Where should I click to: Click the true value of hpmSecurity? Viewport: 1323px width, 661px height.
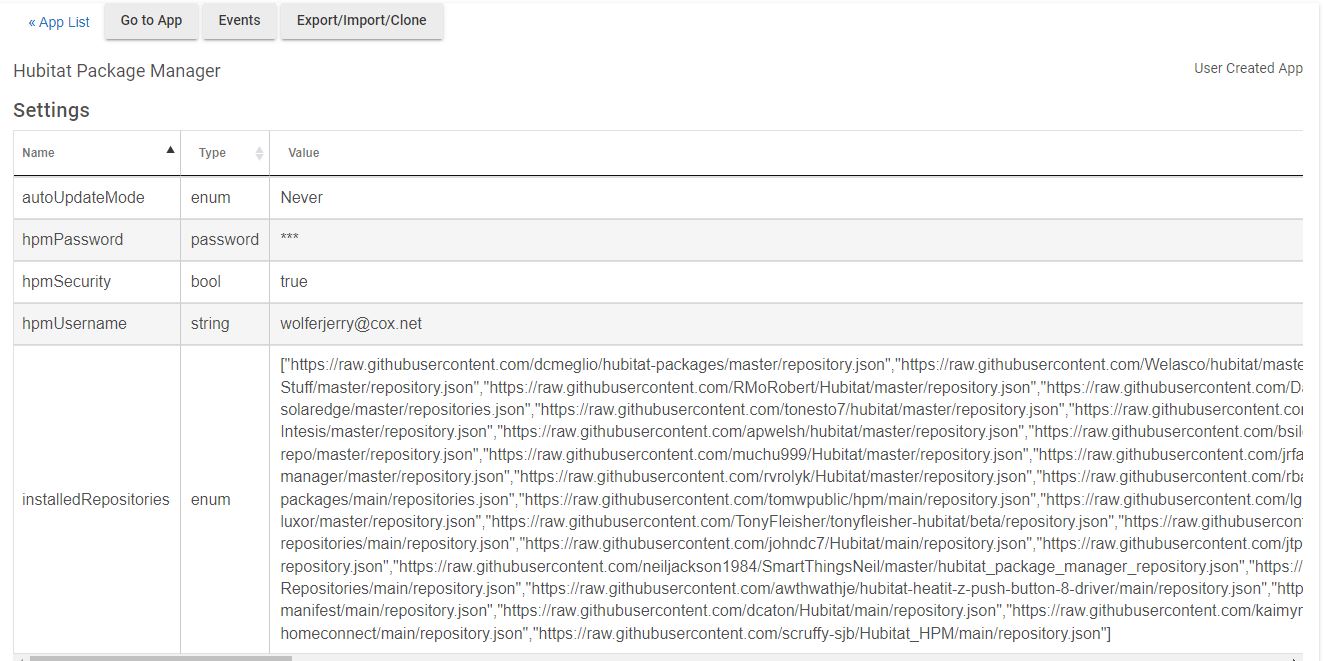tap(294, 282)
